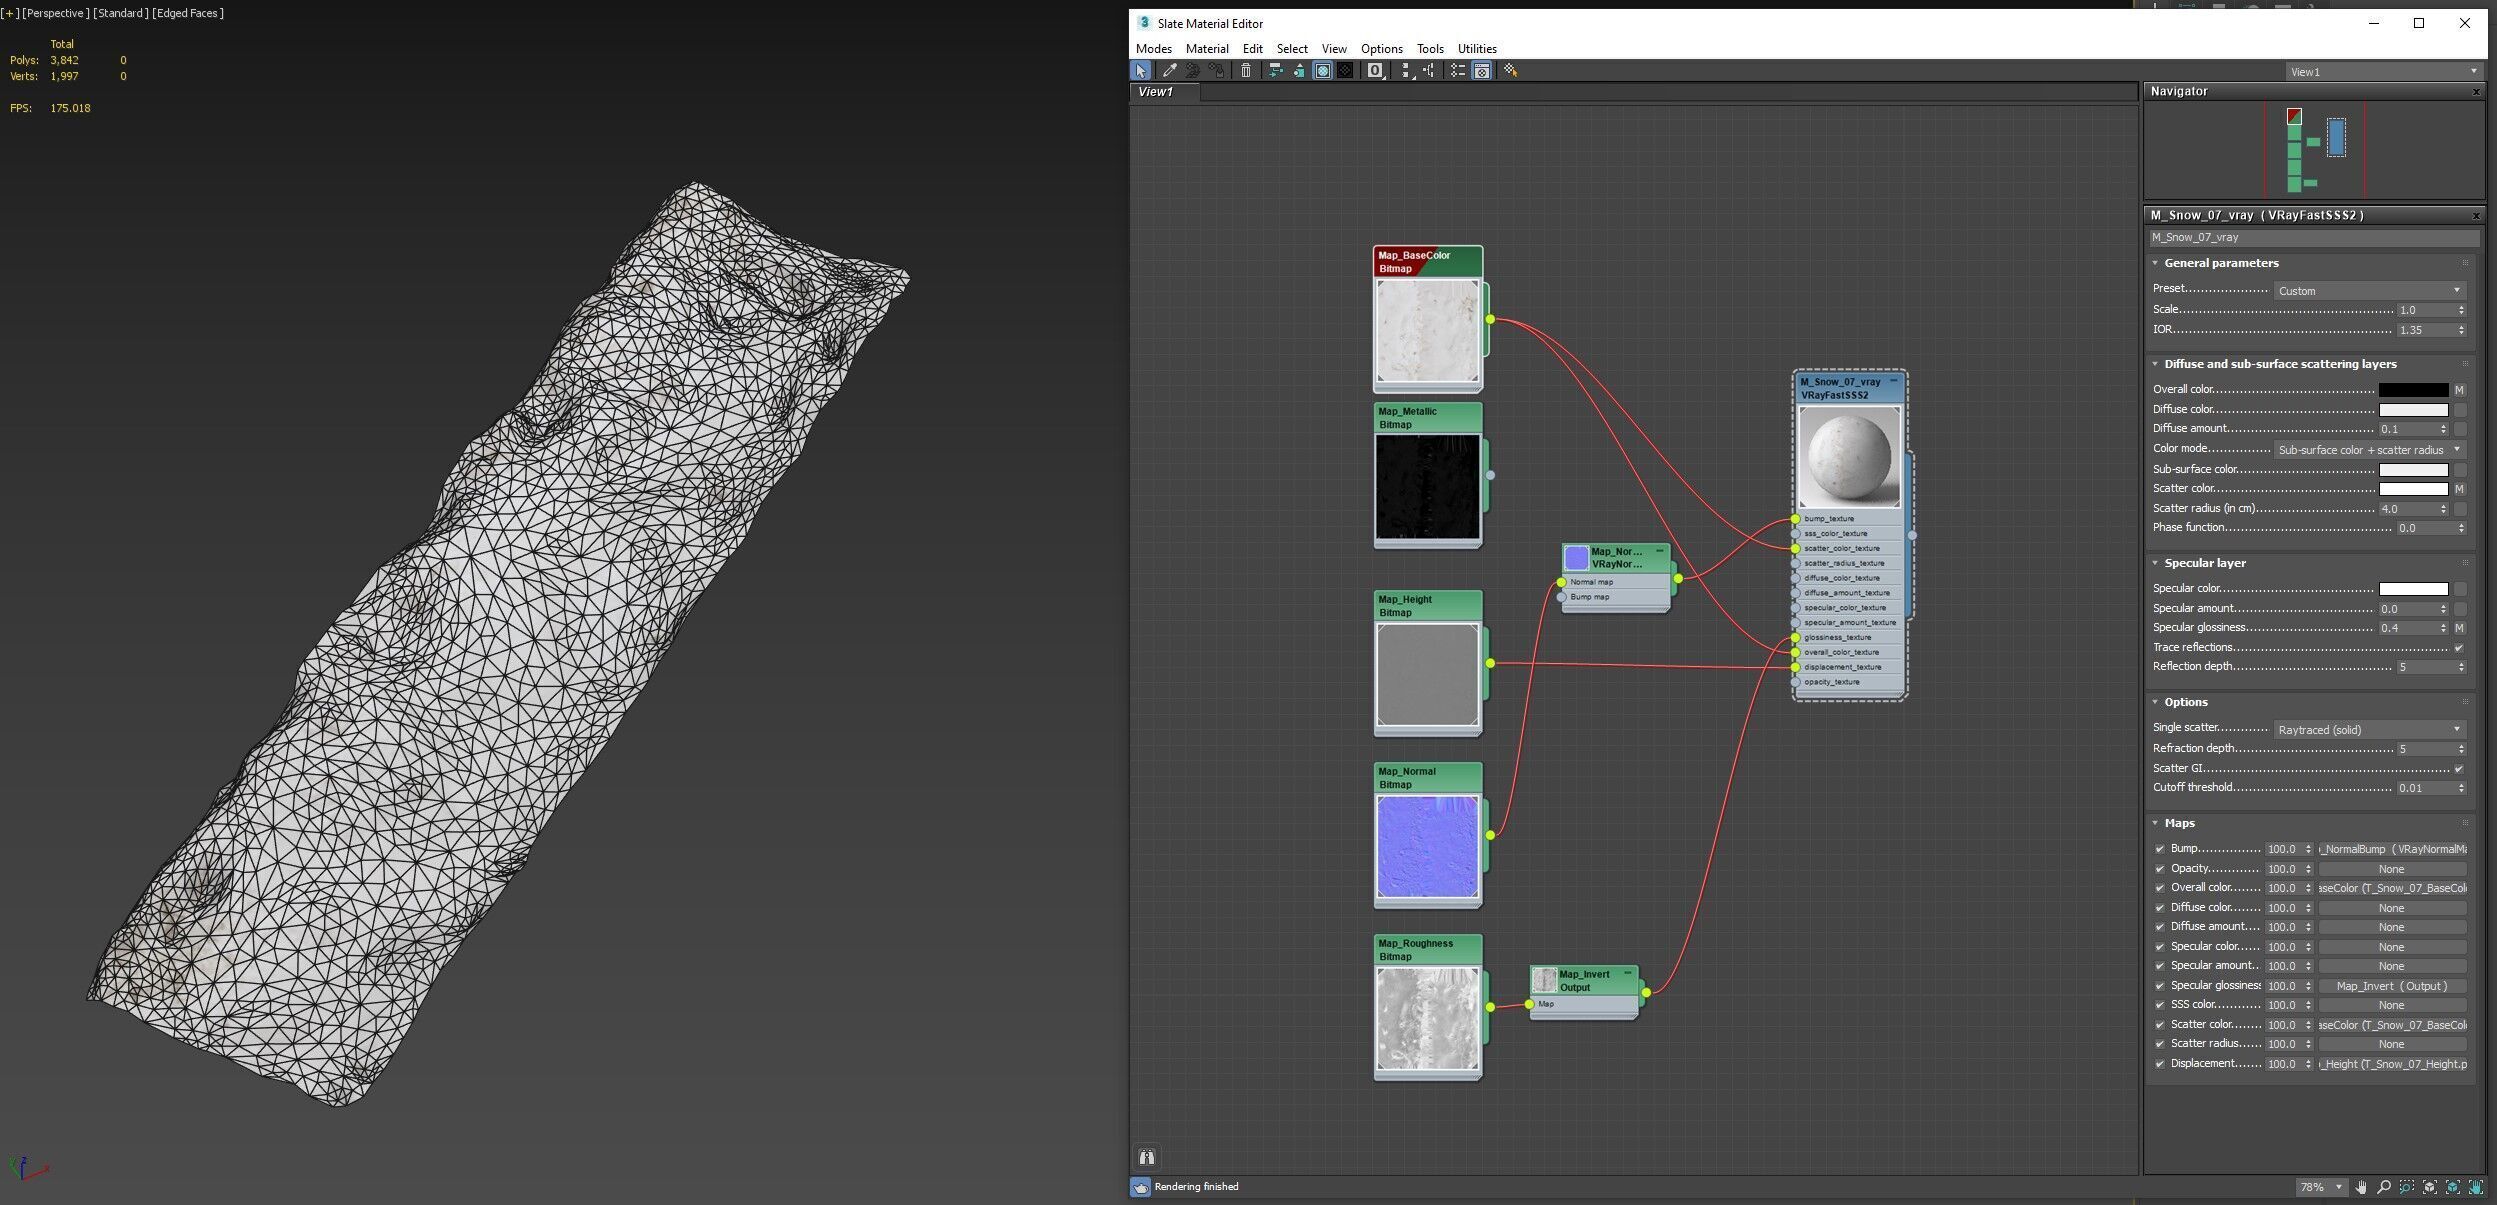Viewport: 2497px width, 1205px height.
Task: Toggle show shaded material in viewport icon
Action: (x=1322, y=71)
